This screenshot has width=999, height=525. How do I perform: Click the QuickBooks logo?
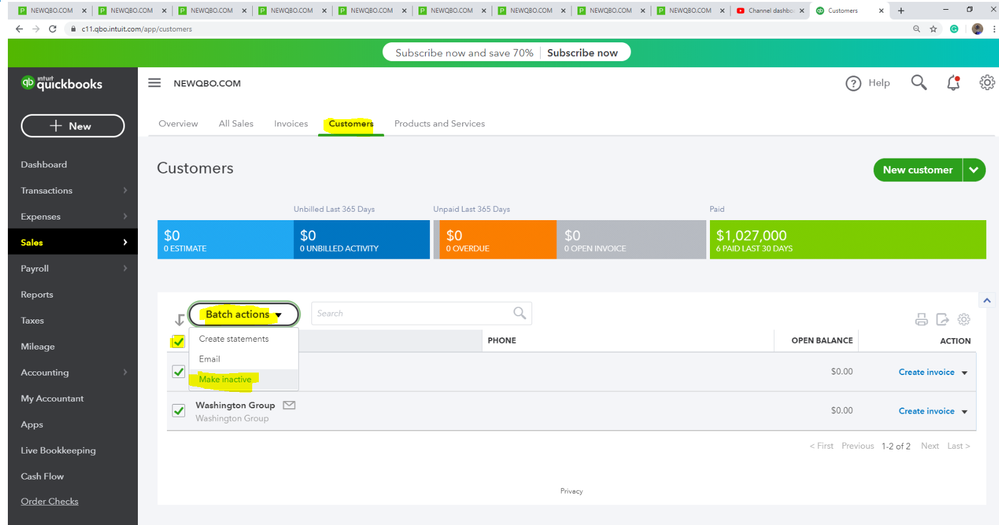coord(61,83)
